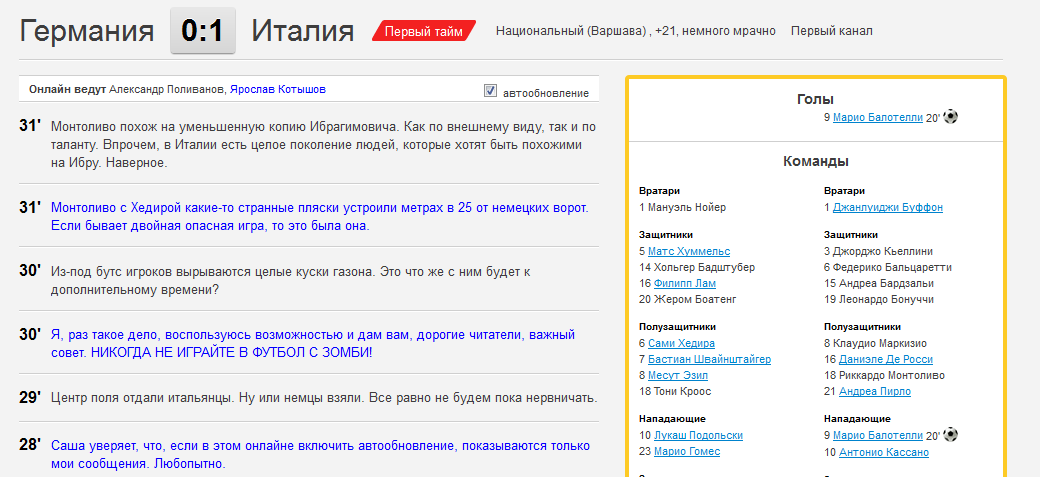Open Лукаш Подольски player link
This screenshot has height=477, width=1040.
point(698,435)
